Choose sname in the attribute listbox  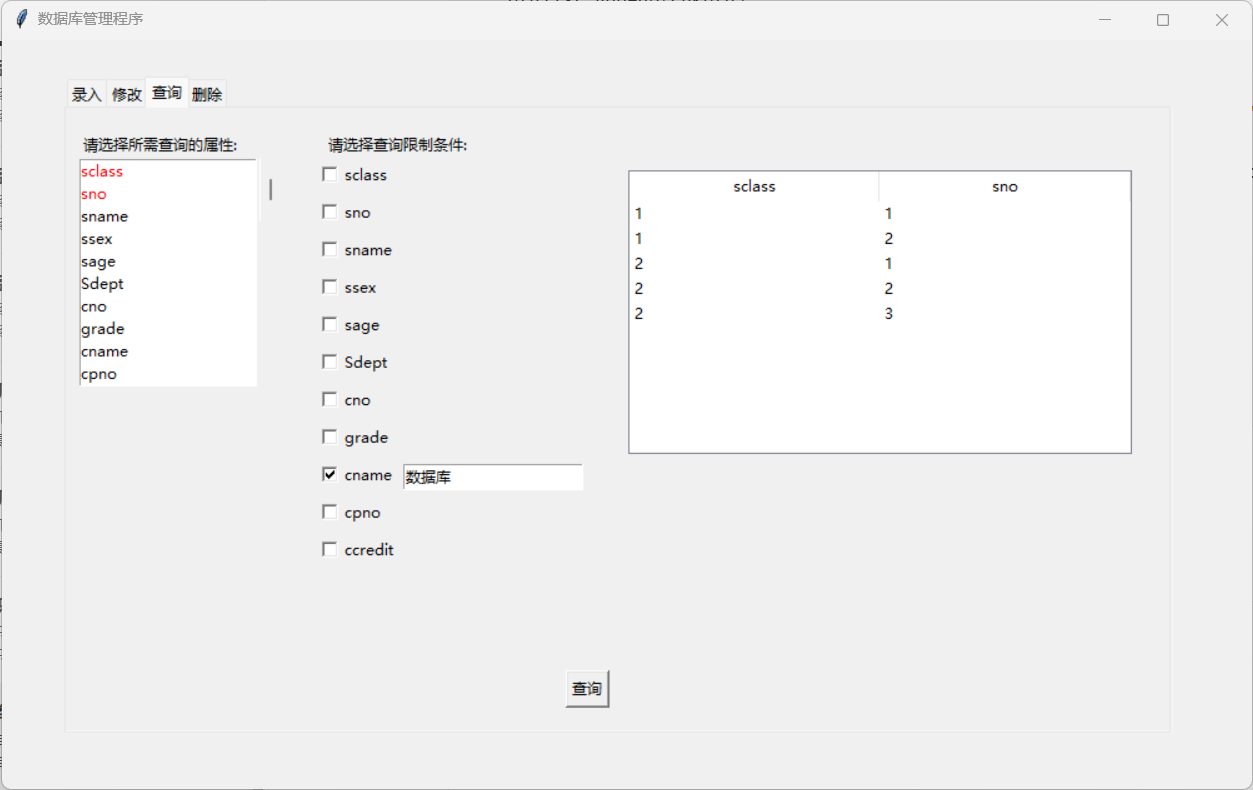coord(168,216)
